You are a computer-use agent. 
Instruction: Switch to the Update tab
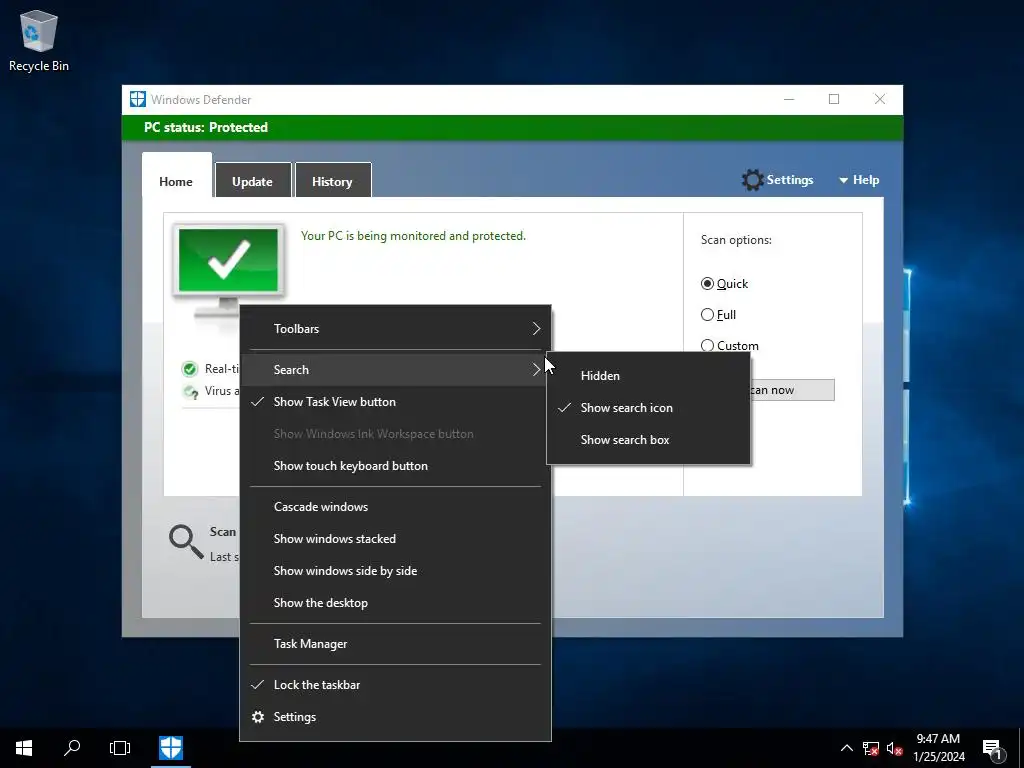[252, 182]
